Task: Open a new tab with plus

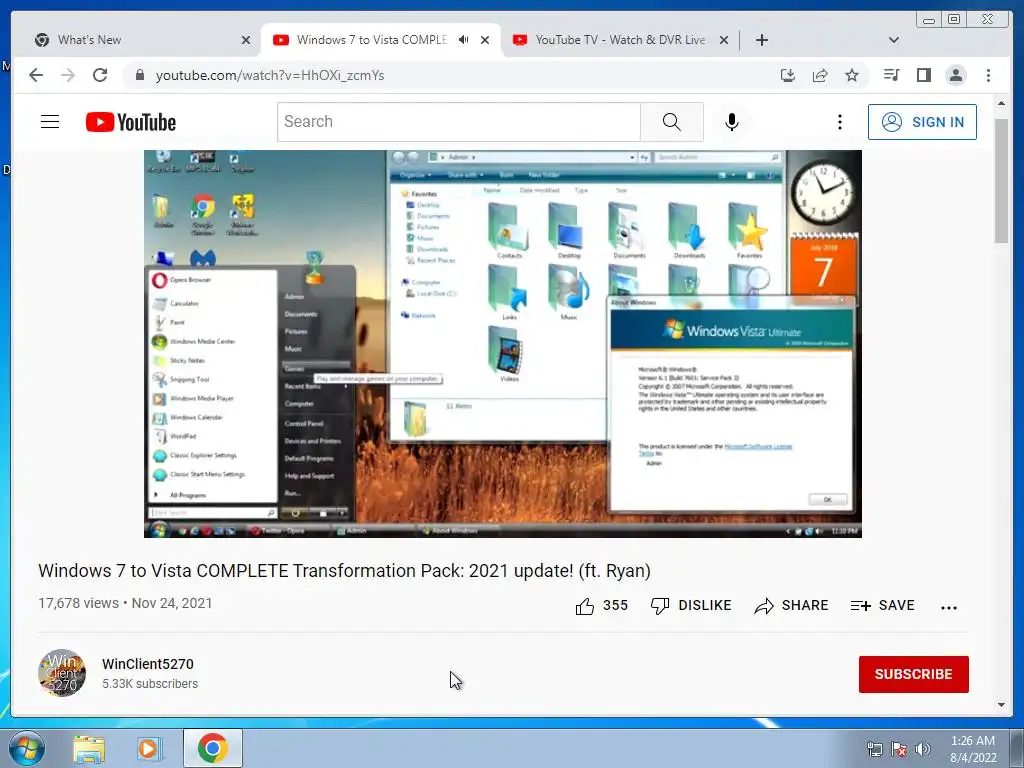Action: pyautogui.click(x=761, y=40)
